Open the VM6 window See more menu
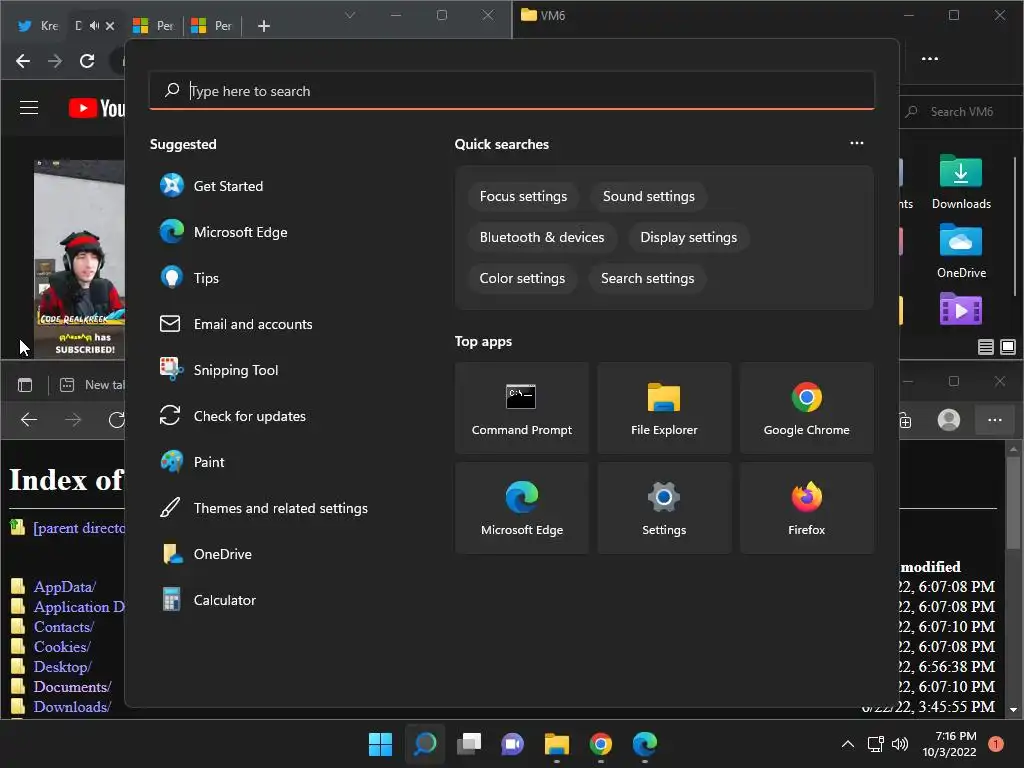The width and height of the screenshot is (1024, 768). point(929,59)
